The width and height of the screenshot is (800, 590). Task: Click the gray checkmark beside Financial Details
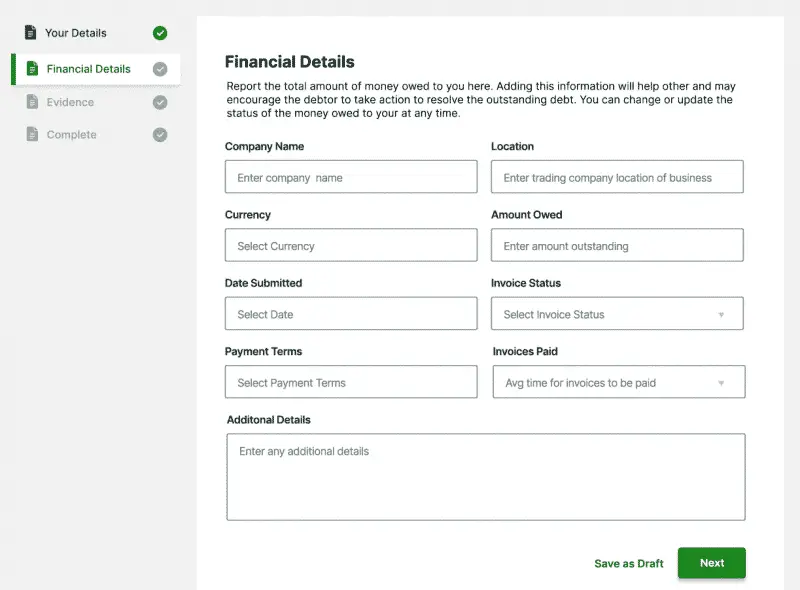point(160,68)
